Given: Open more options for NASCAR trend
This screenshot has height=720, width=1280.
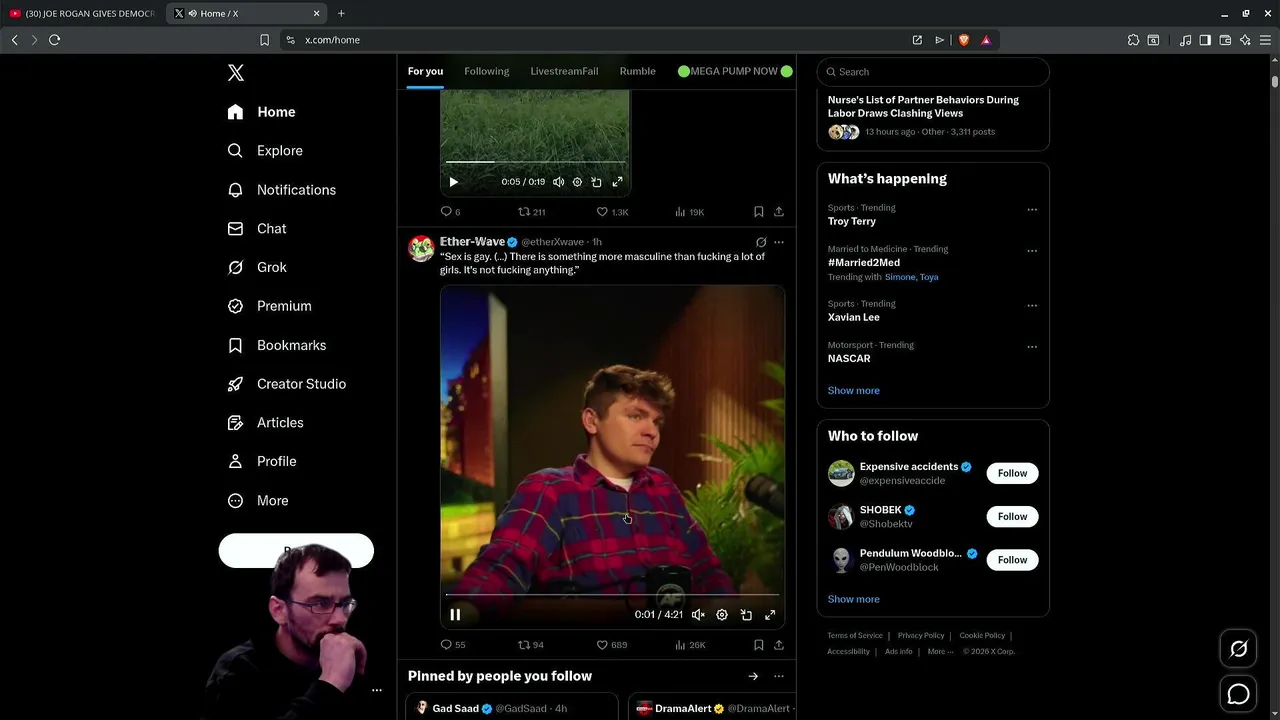Looking at the screenshot, I should coord(1032,347).
